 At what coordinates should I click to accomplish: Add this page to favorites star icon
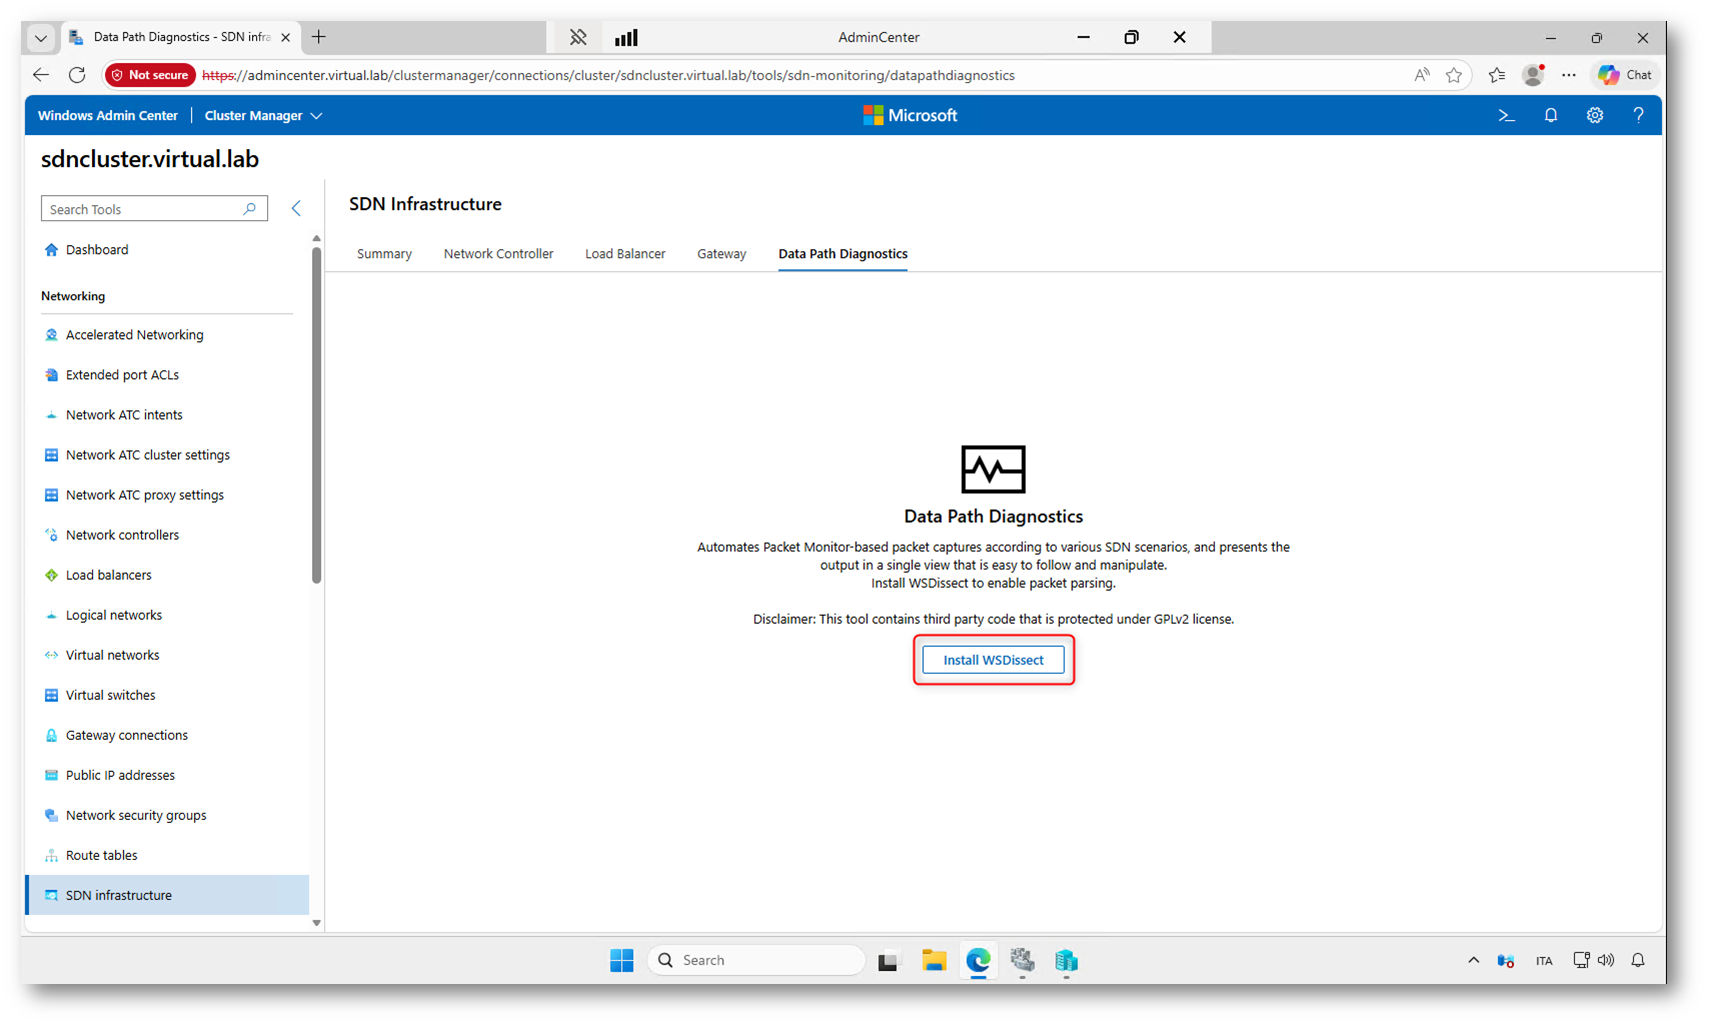point(1453,75)
